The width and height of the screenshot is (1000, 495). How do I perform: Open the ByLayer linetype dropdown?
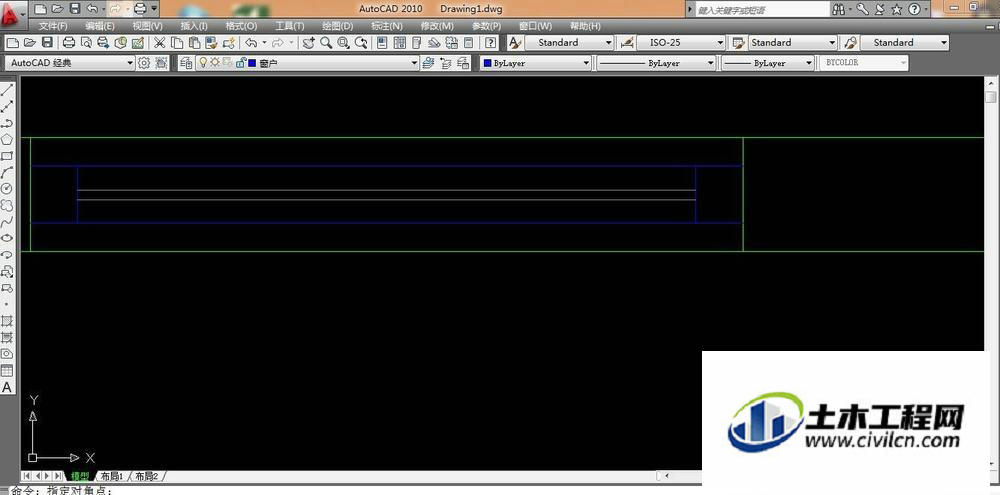tap(656, 63)
